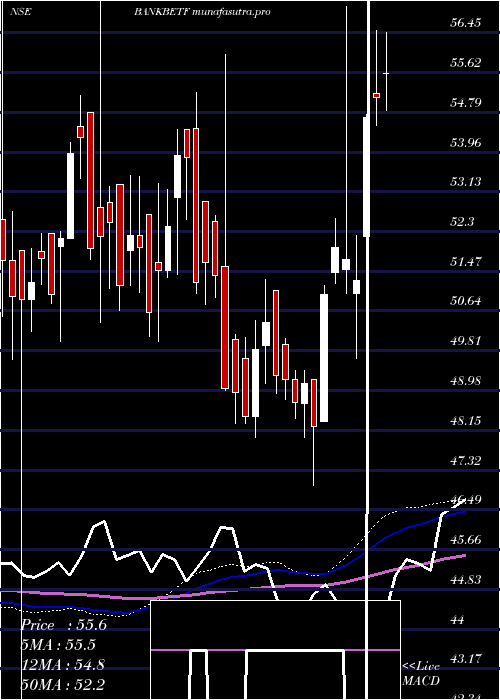Click the 44.83 price axis label

pos(466,579)
